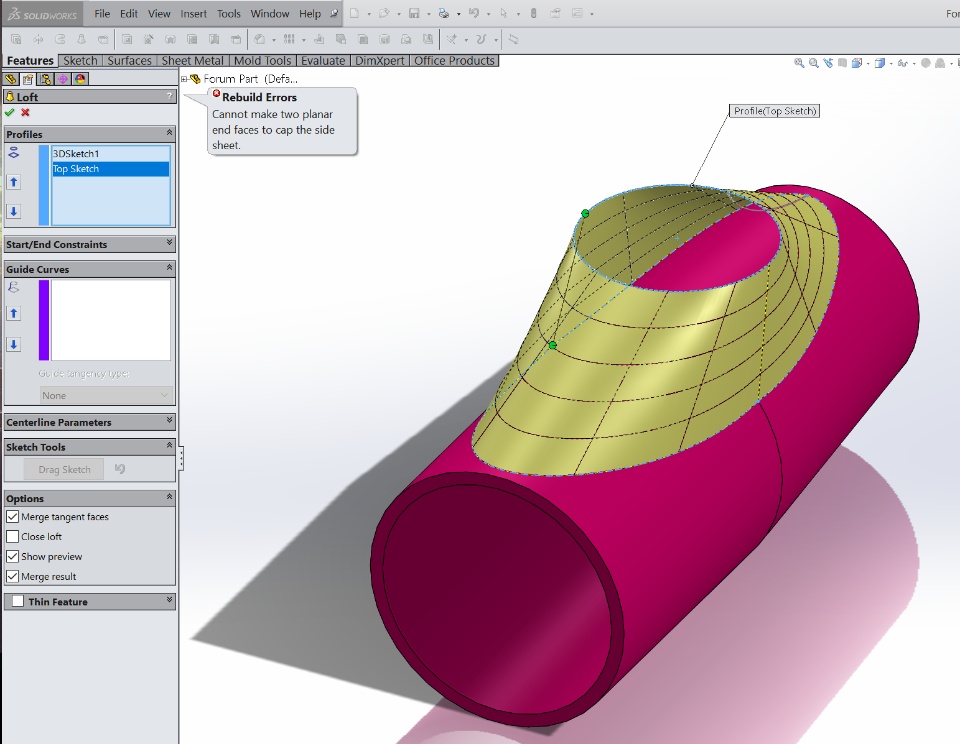Move profile up in Profiles list
This screenshot has height=744, width=960.
click(x=14, y=182)
